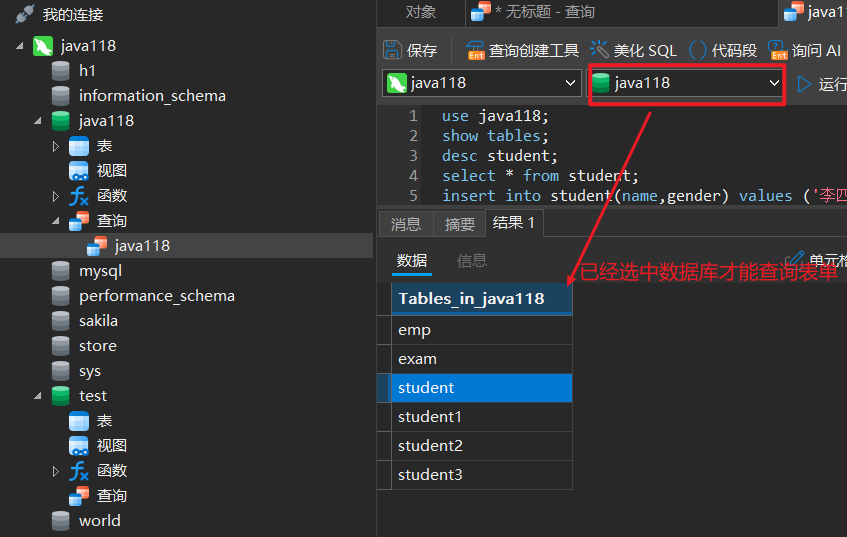Collapse the java118 database node
The height and width of the screenshot is (537, 847).
tap(38, 121)
